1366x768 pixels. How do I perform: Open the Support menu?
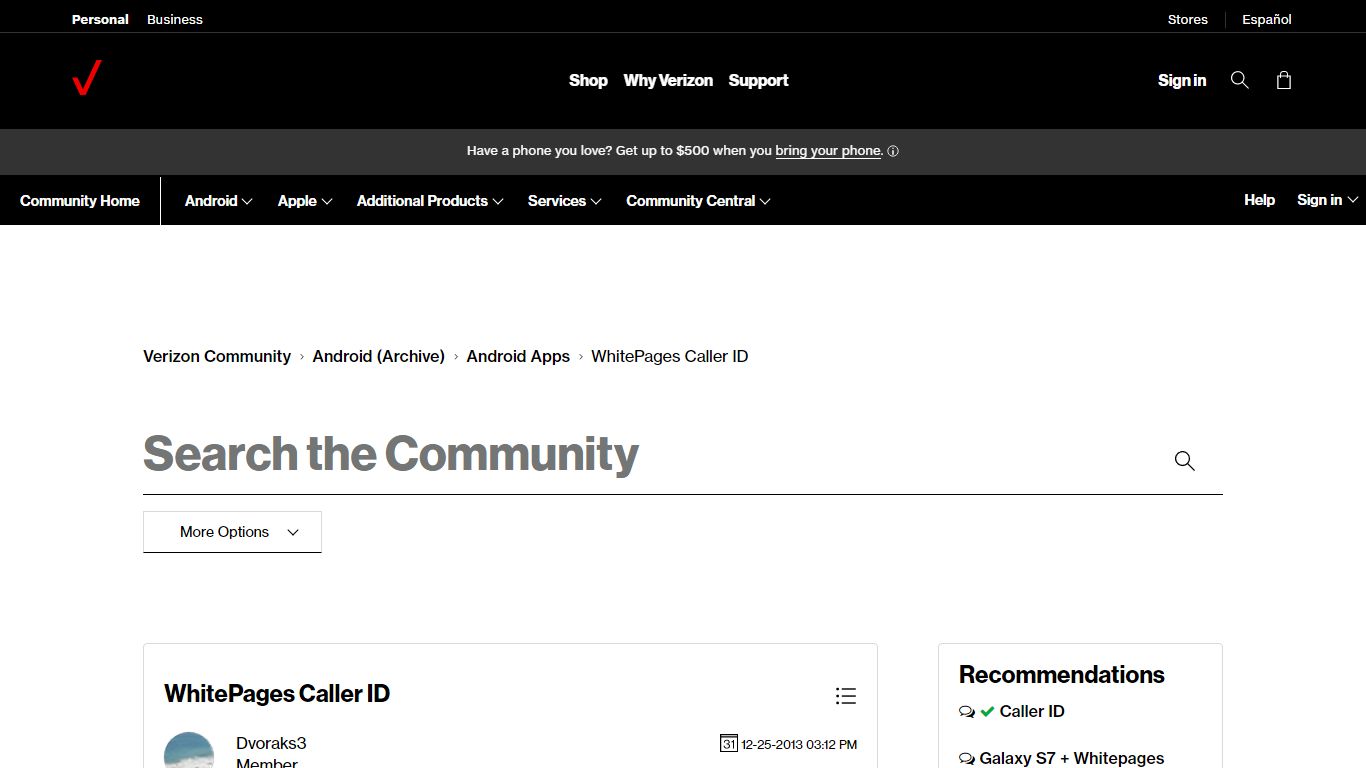(x=758, y=80)
